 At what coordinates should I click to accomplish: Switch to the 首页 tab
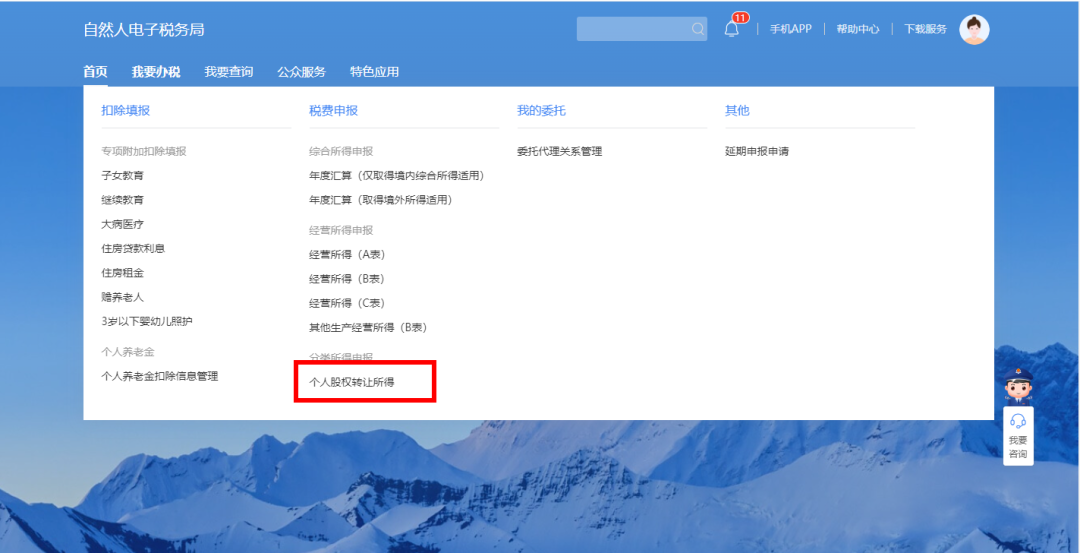click(95, 72)
